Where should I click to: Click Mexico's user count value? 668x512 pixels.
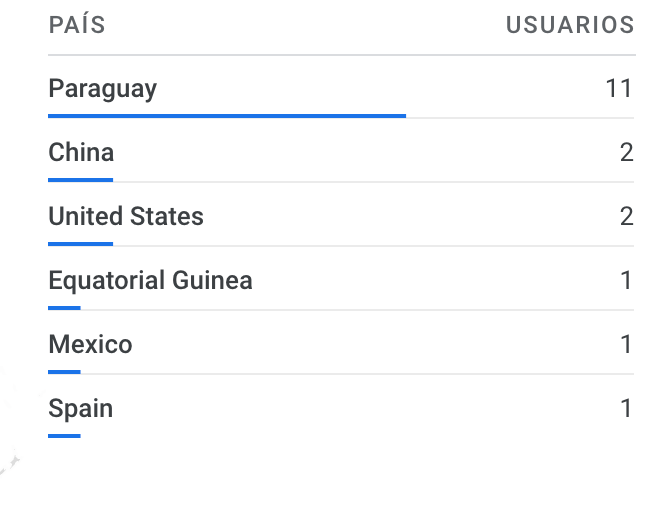point(626,345)
